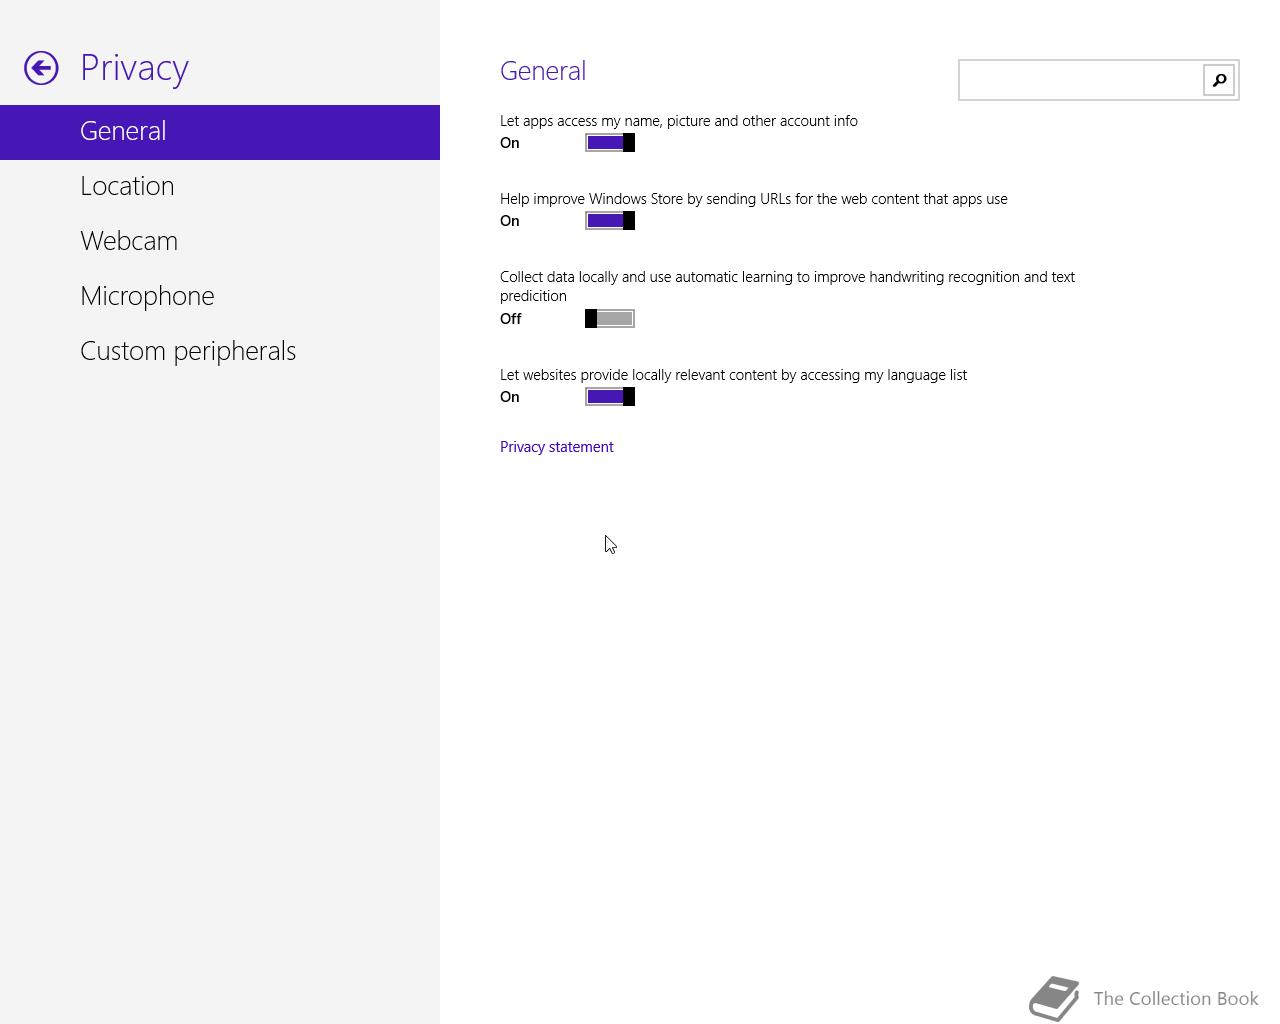Toggle the language list access switch

610,397
